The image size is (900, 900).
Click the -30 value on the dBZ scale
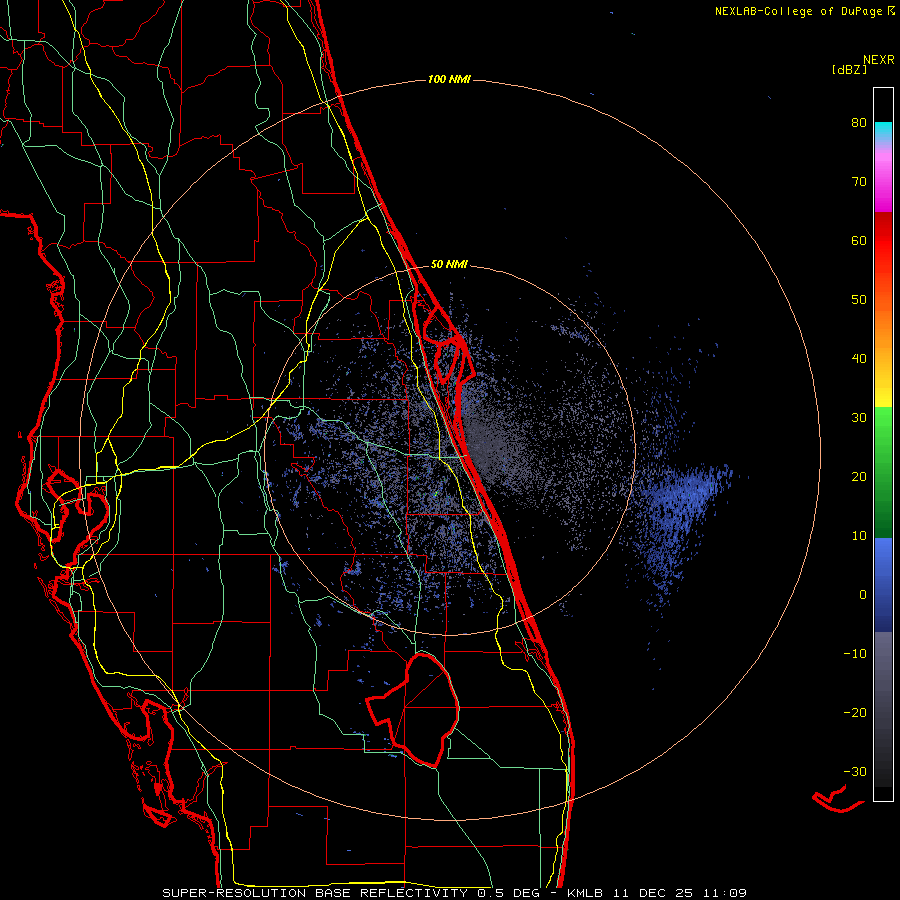tap(855, 771)
